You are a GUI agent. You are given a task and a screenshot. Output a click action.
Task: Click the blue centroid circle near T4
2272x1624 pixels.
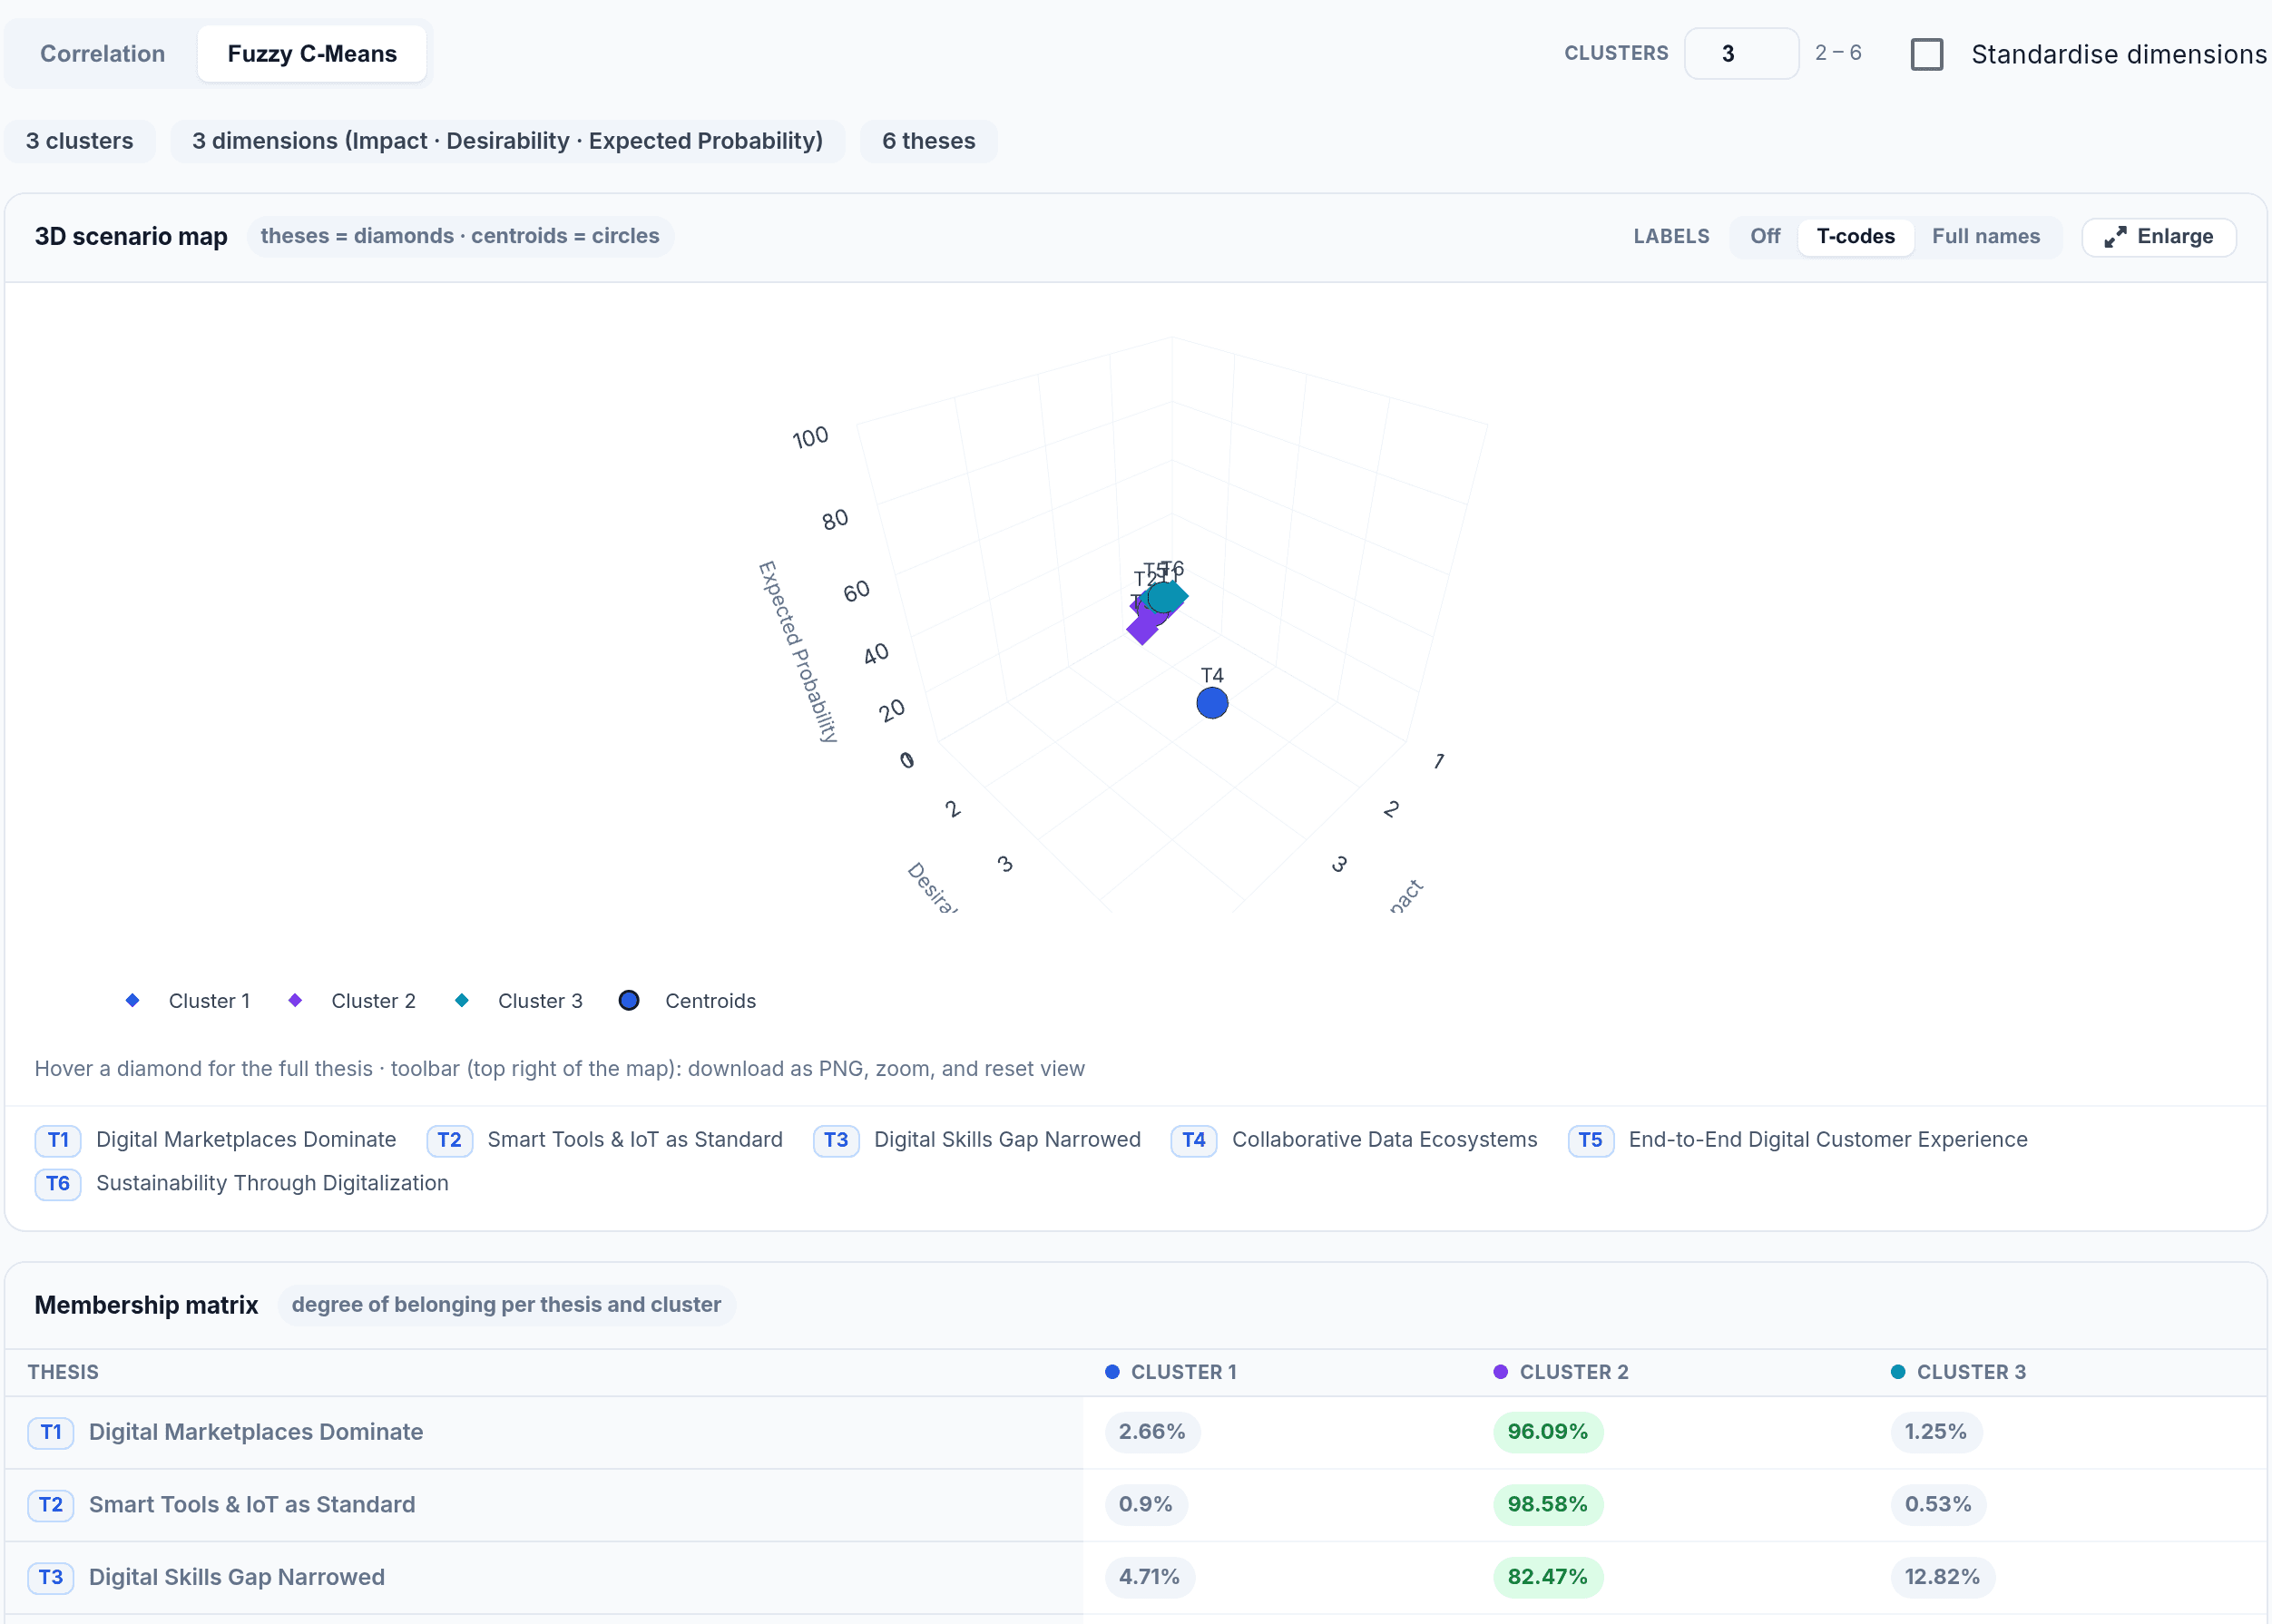pos(1212,703)
